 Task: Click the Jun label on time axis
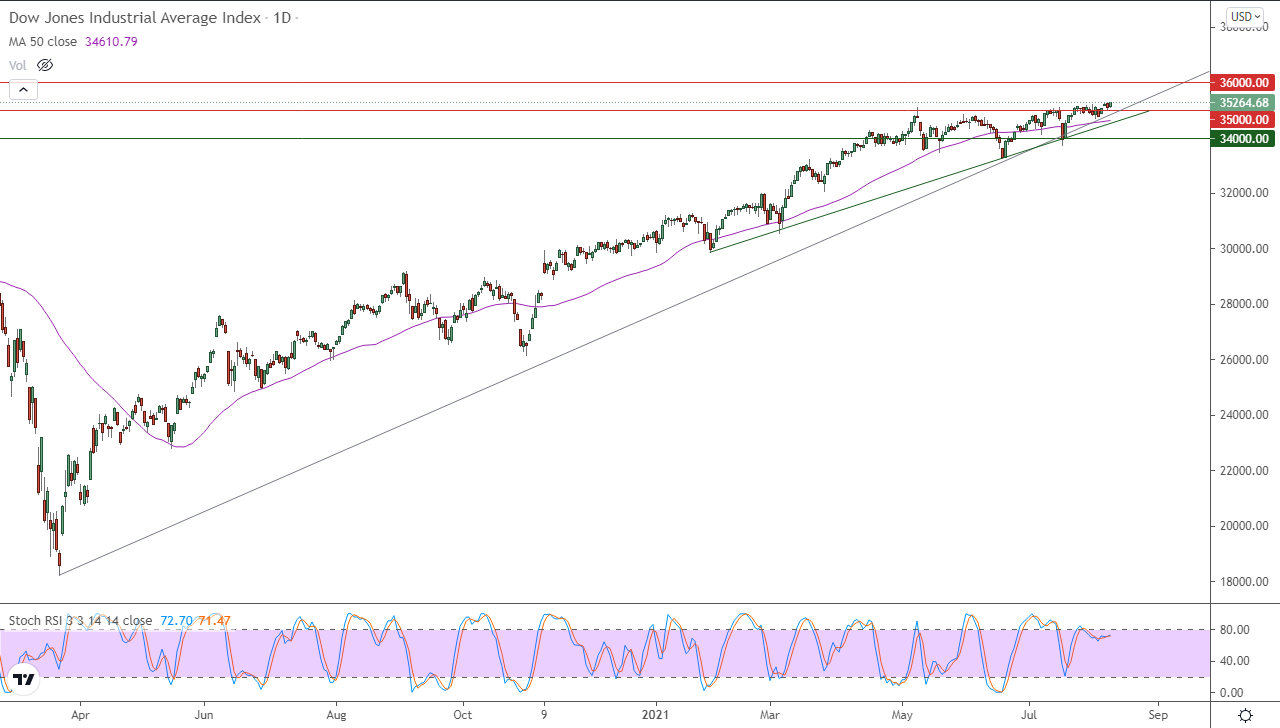(204, 716)
